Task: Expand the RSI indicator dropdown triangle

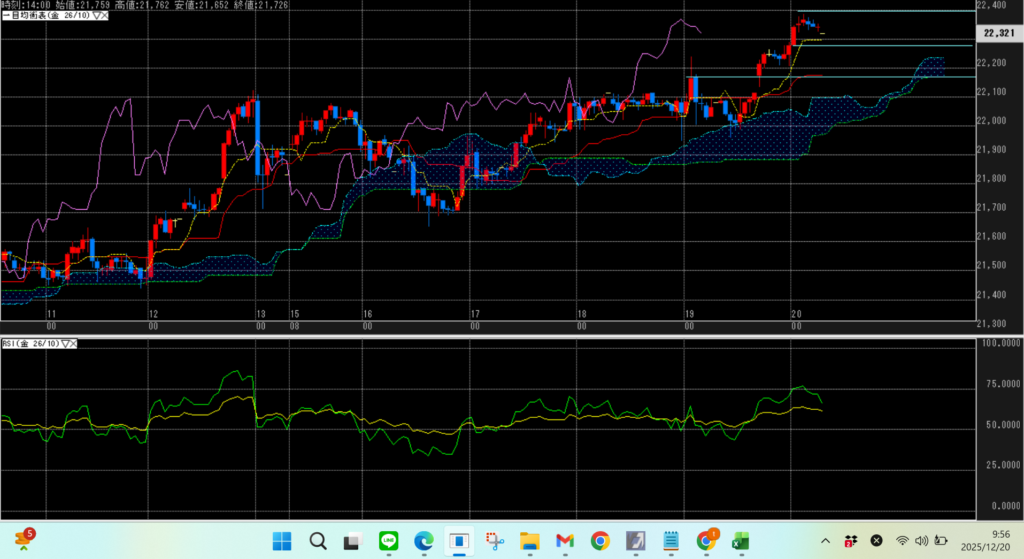Action: [x=65, y=343]
